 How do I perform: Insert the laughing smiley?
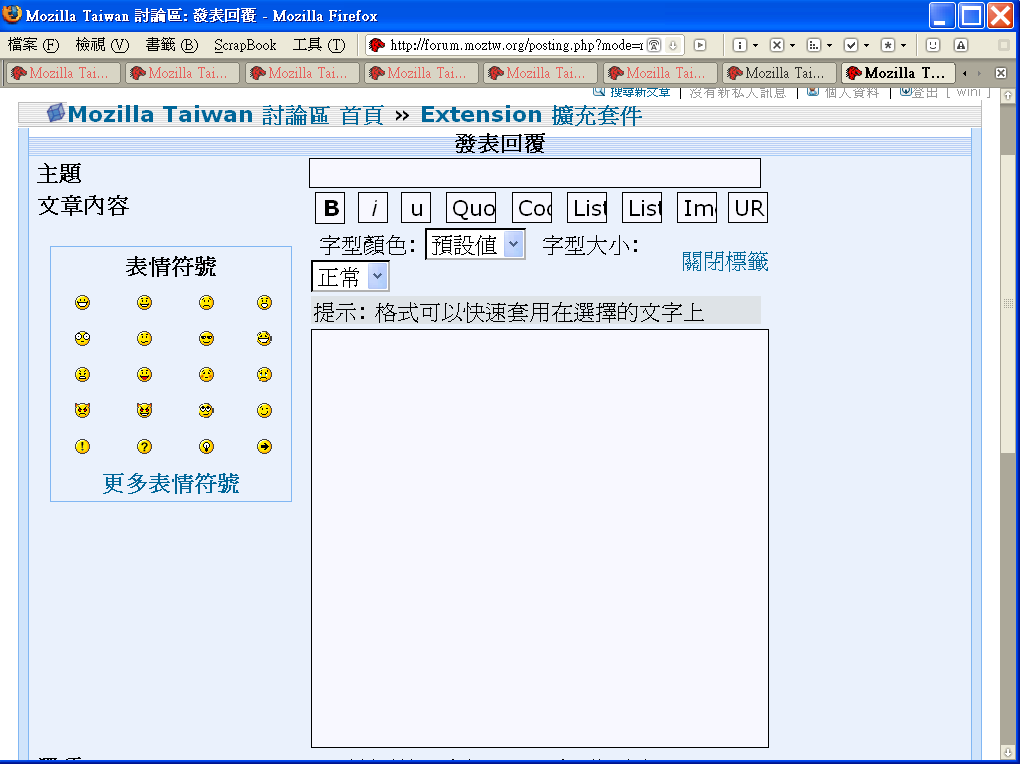(x=264, y=338)
